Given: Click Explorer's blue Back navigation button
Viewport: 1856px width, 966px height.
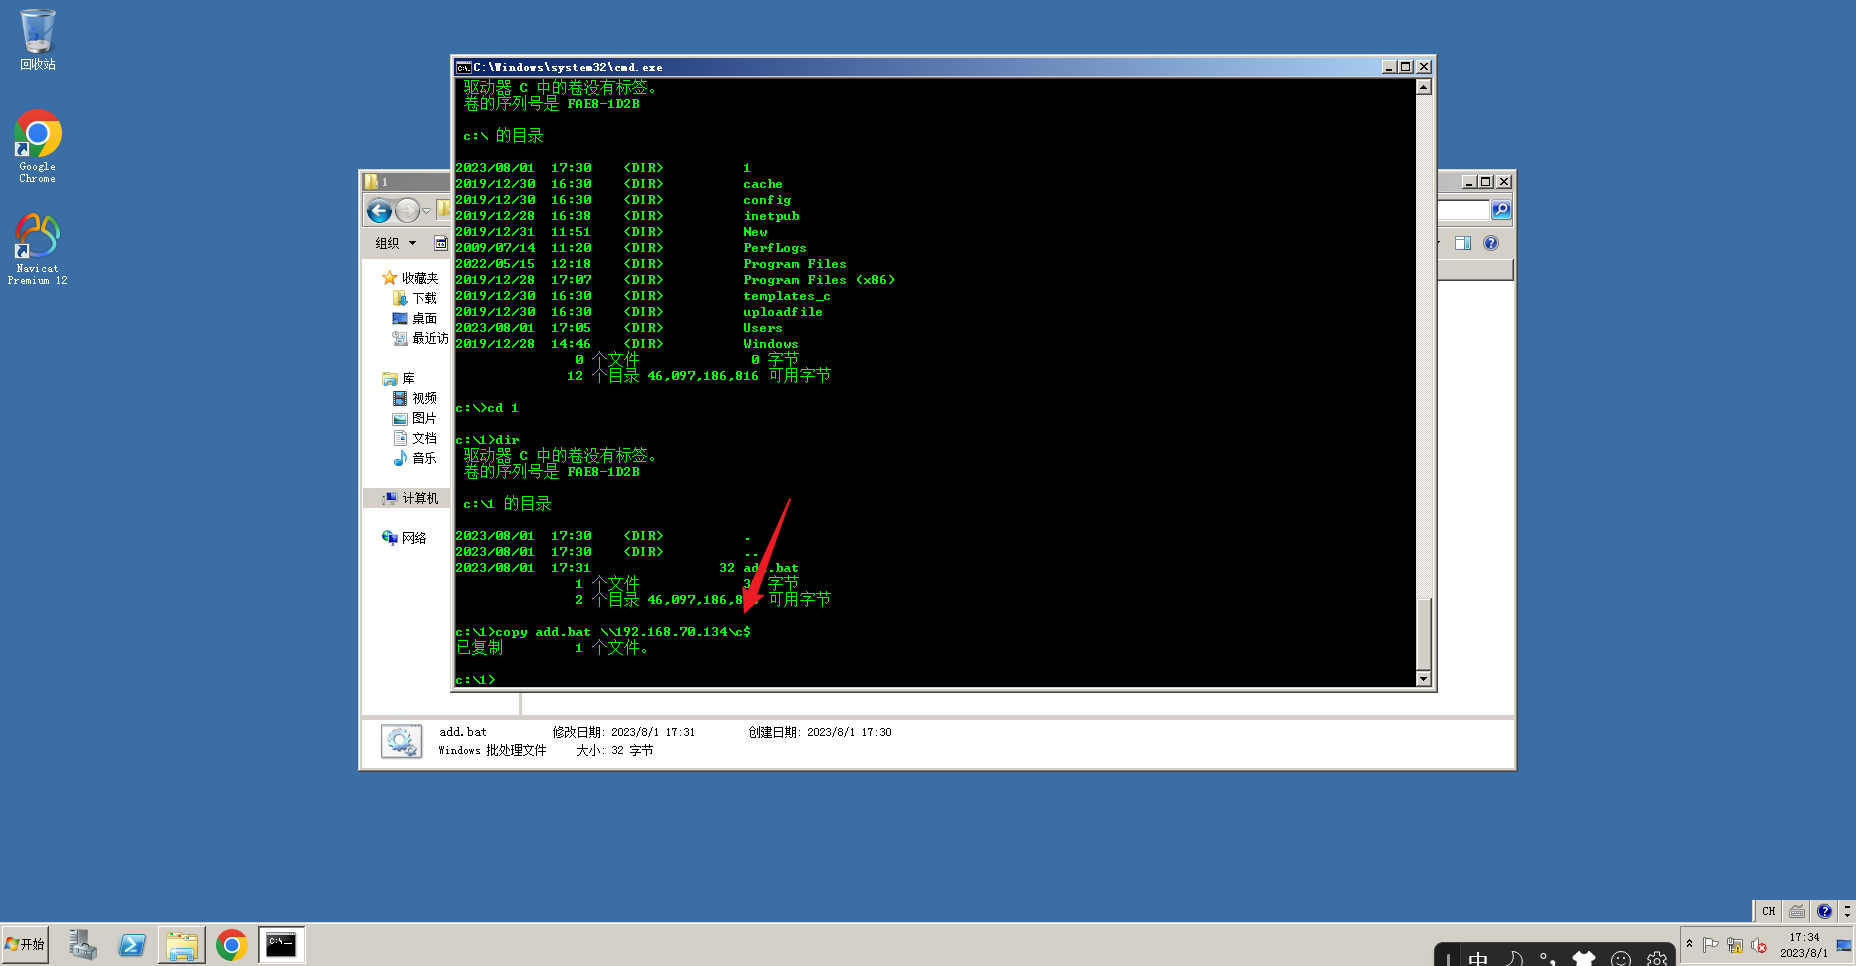Looking at the screenshot, I should (x=379, y=211).
